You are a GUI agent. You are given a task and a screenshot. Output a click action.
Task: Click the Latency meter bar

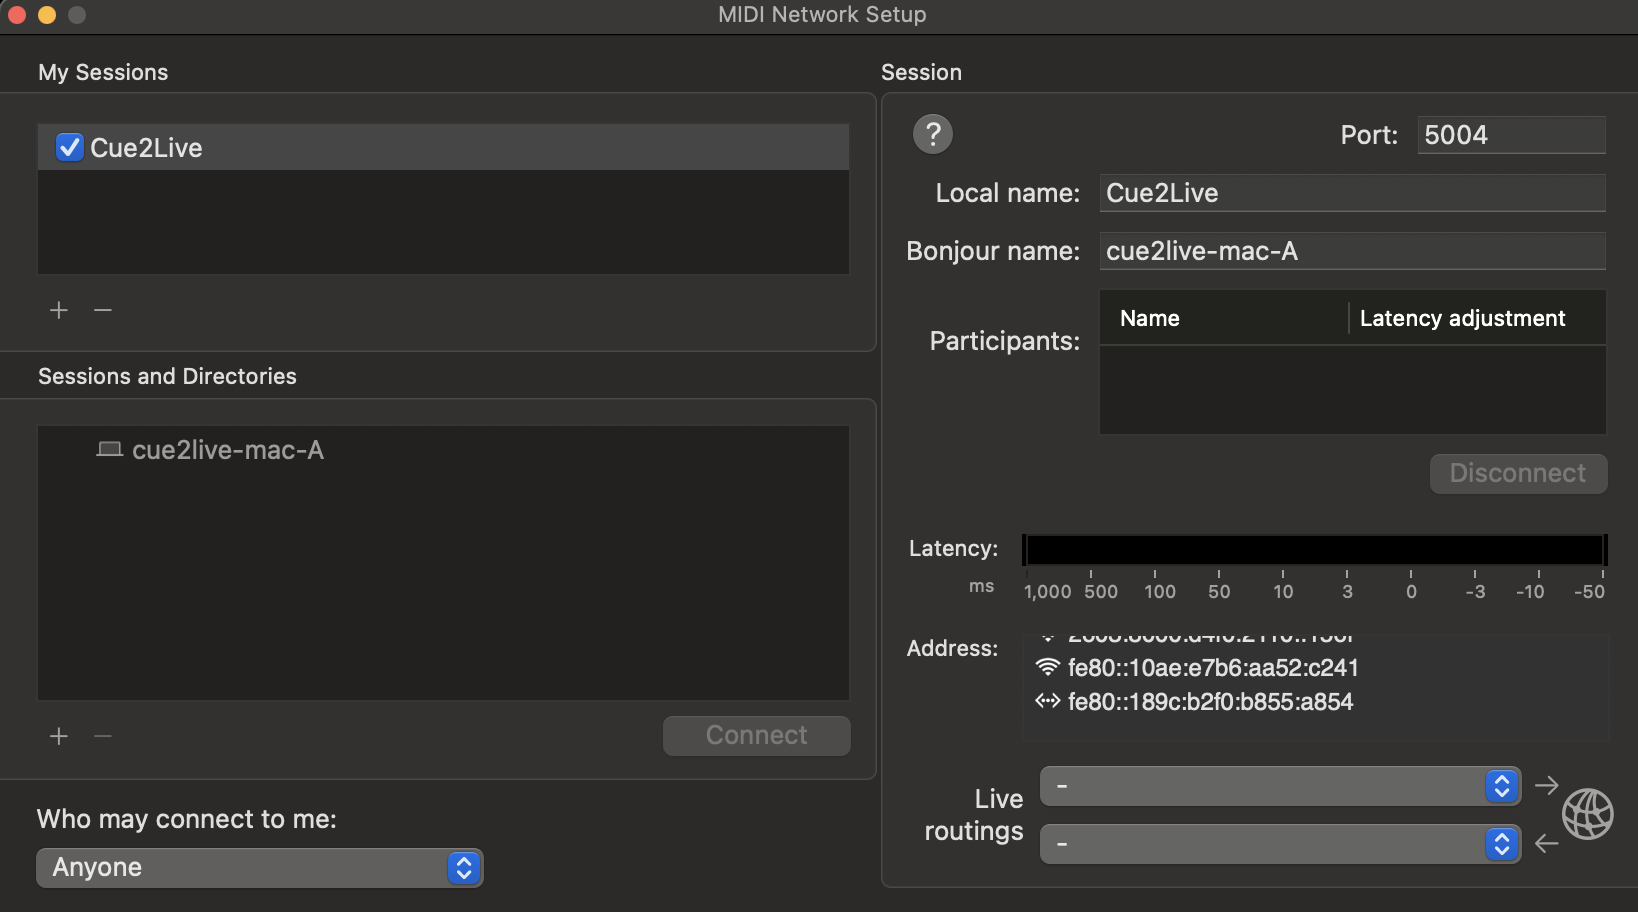1314,550
